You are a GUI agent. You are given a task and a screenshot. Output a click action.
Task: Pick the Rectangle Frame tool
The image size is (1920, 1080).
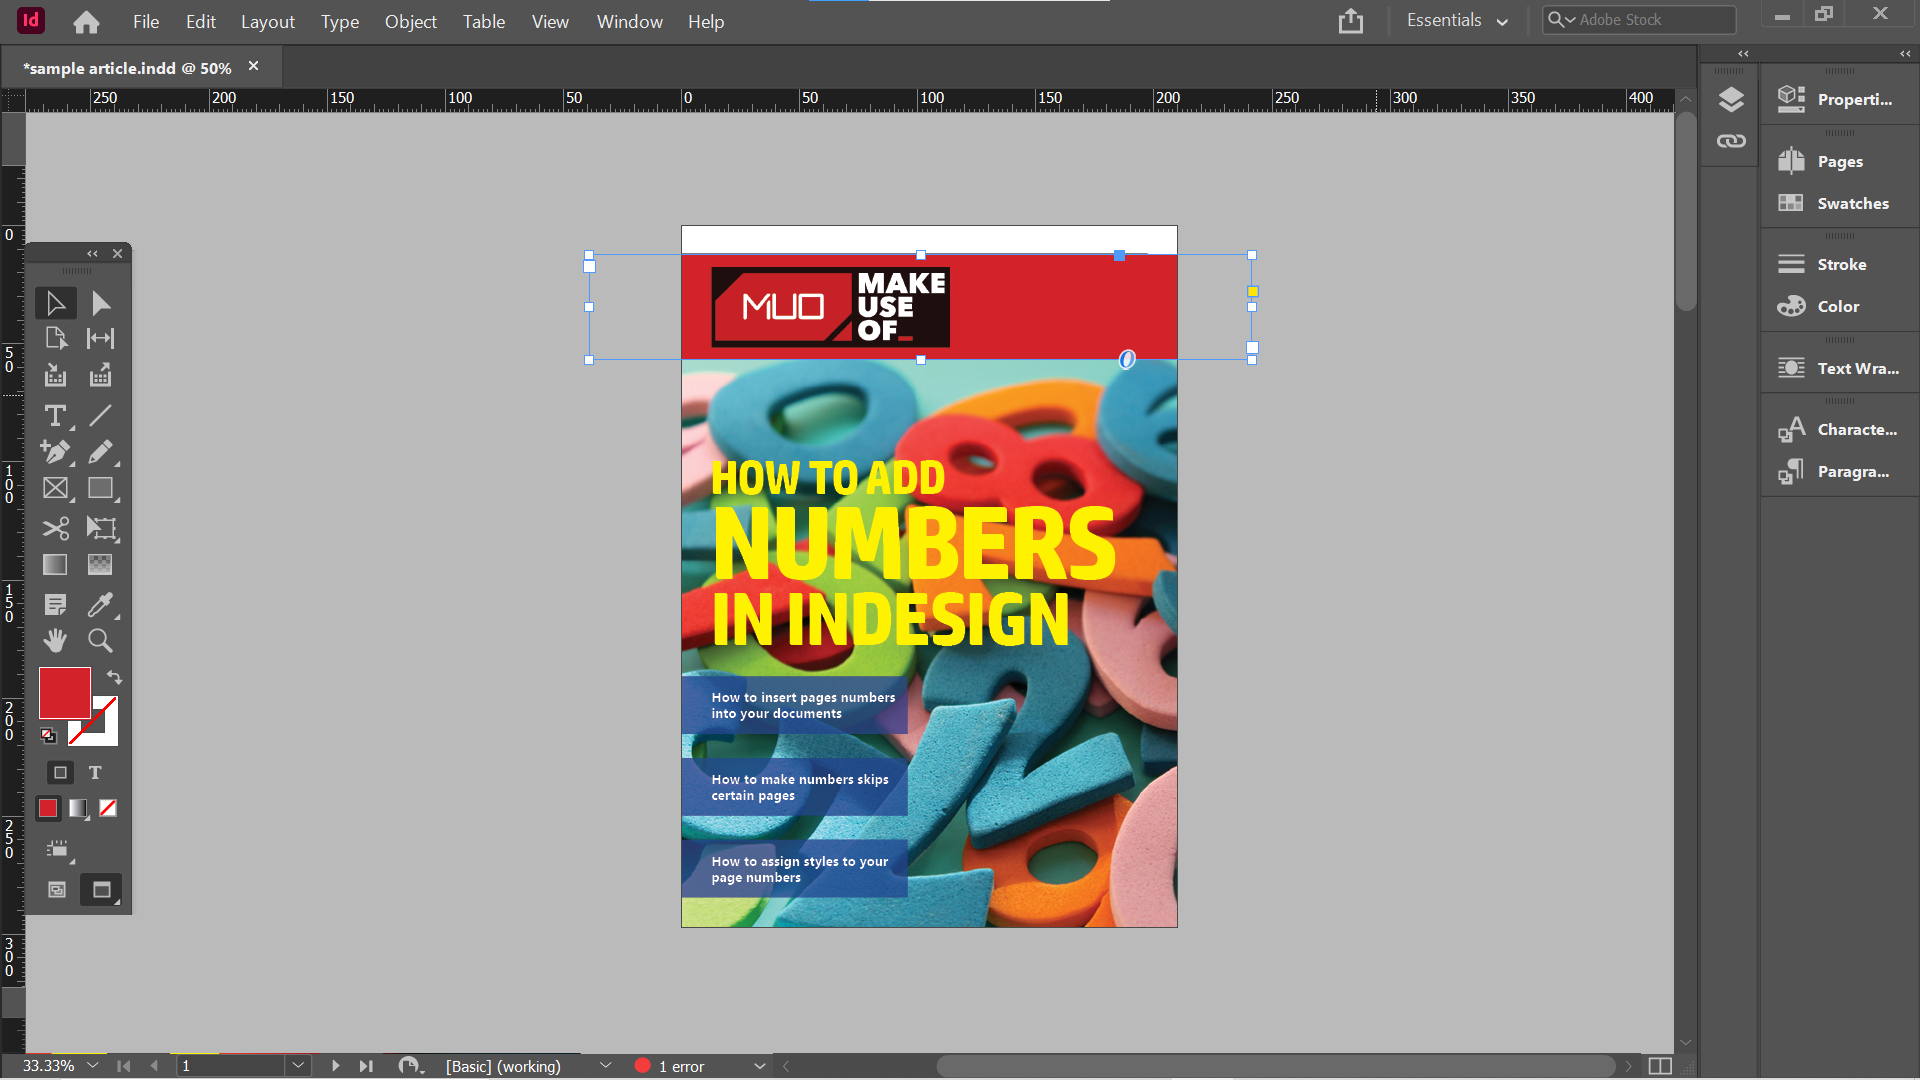tap(55, 488)
